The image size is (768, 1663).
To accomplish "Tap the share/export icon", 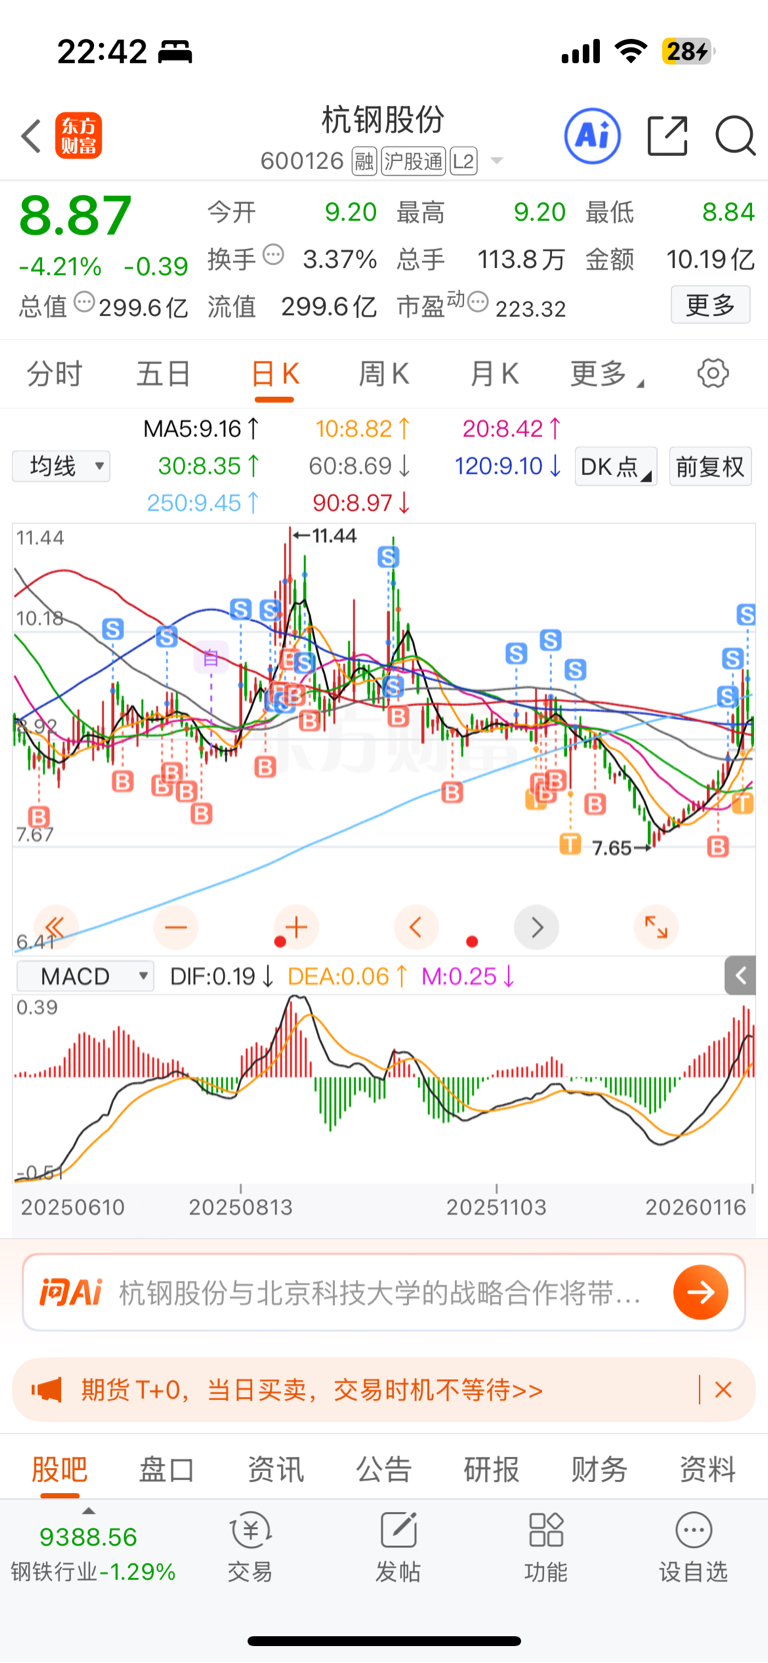I will pyautogui.click(x=667, y=136).
